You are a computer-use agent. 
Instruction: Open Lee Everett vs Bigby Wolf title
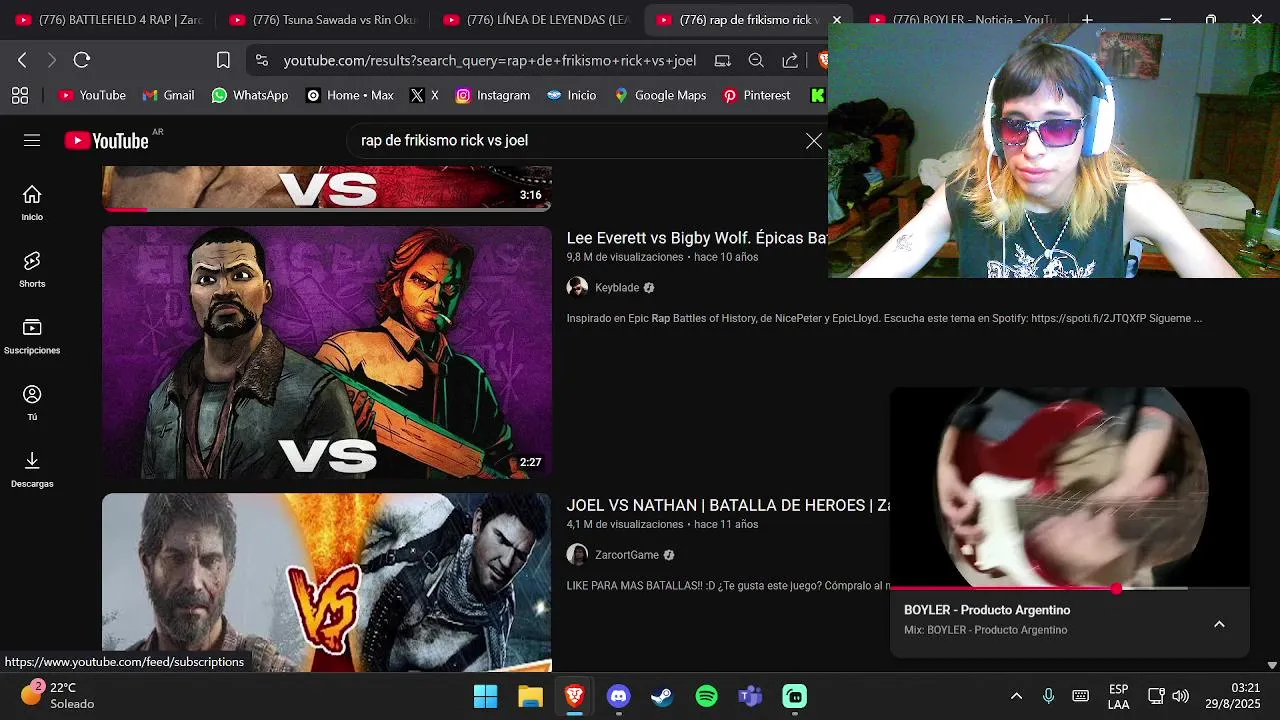click(697, 238)
